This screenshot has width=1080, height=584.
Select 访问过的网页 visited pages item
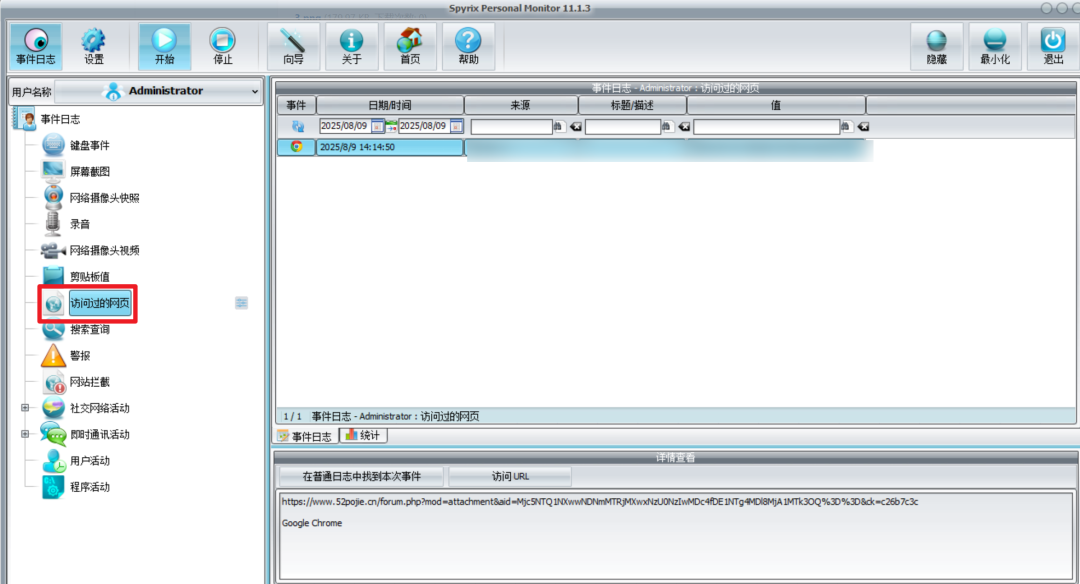[100, 303]
